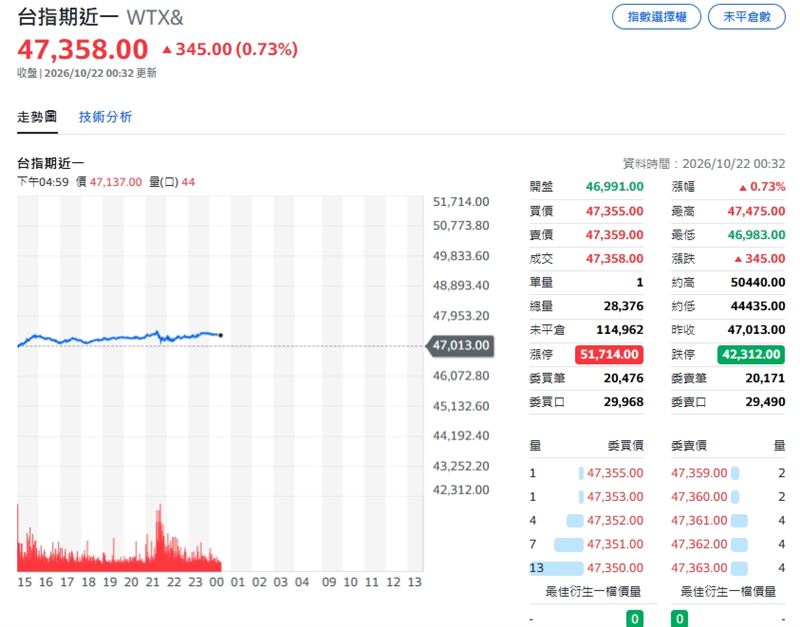The width and height of the screenshot is (800, 627).
Task: Click the up-triangle next to 0.73% in 漲幅 row
Action: click(x=743, y=188)
